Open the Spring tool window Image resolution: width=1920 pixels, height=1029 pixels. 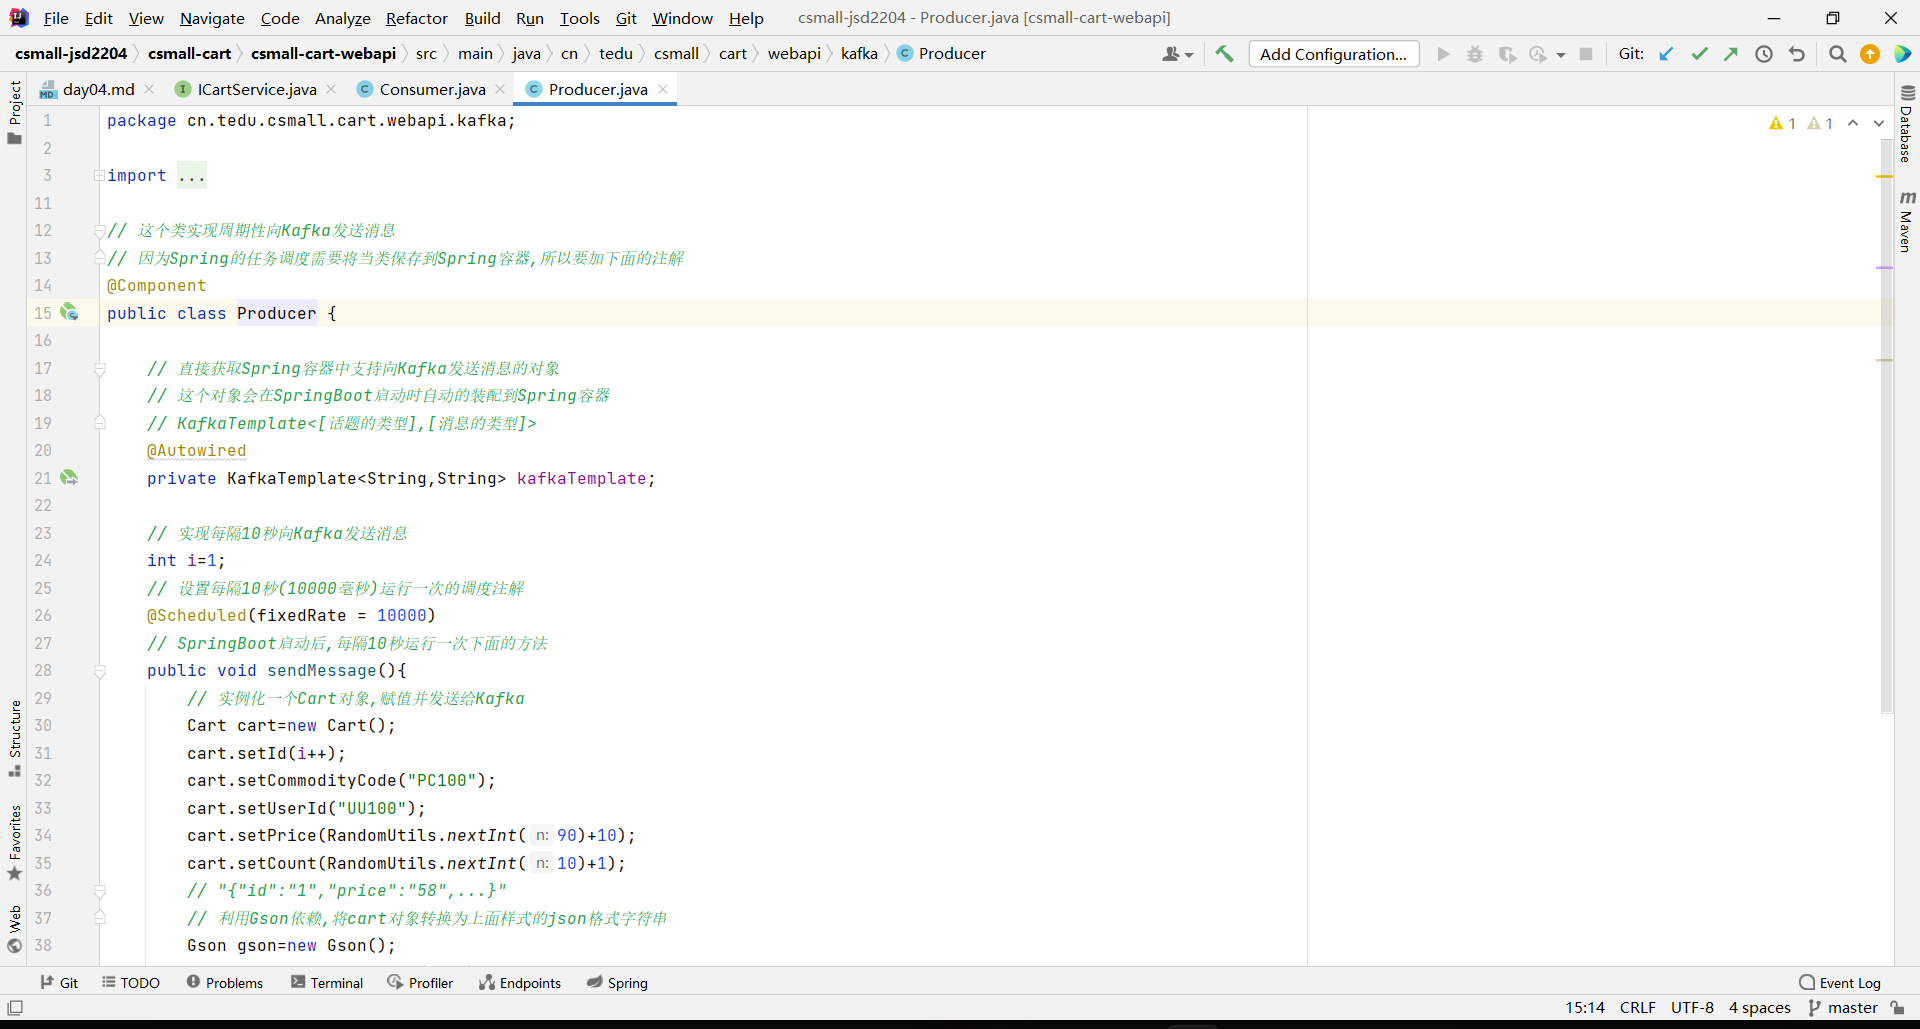[x=617, y=983]
